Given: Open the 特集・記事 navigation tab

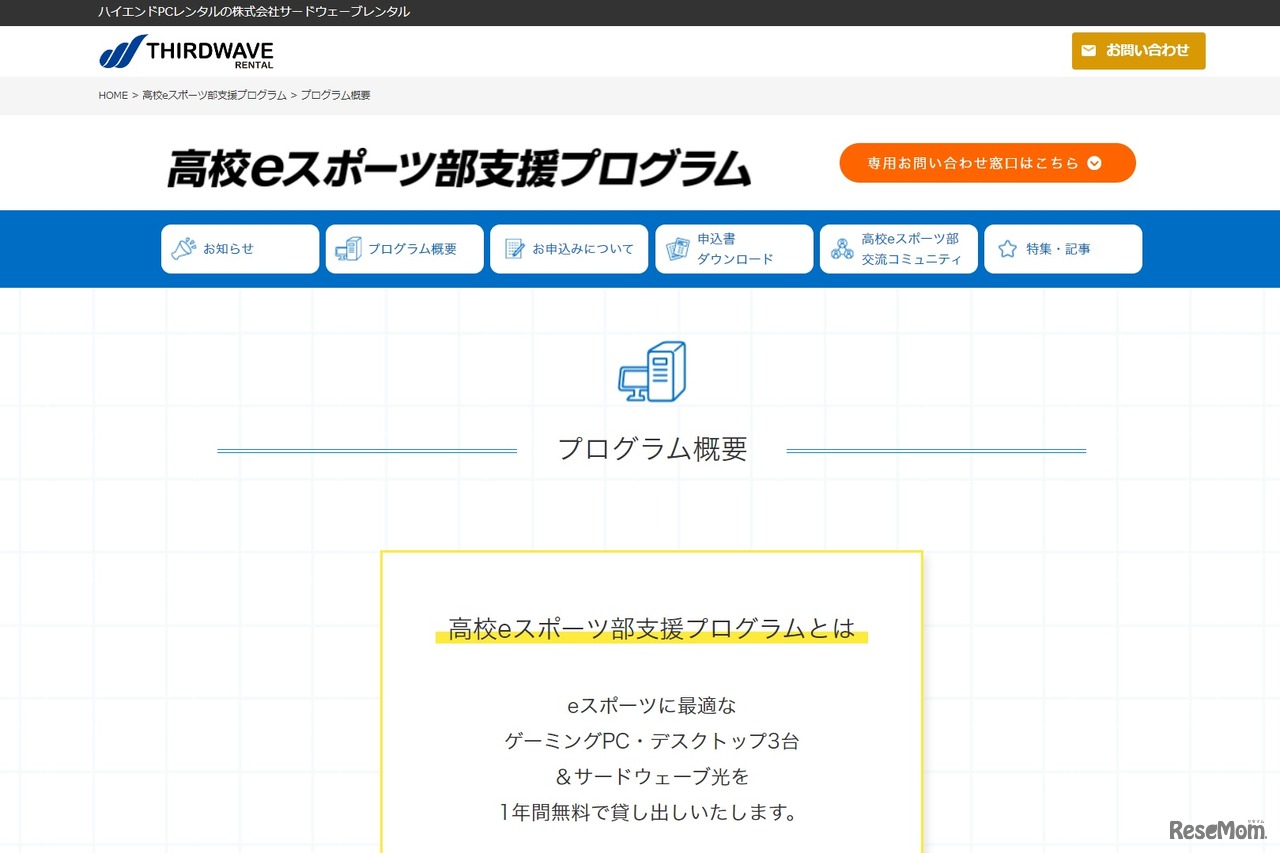Looking at the screenshot, I should 1063,249.
